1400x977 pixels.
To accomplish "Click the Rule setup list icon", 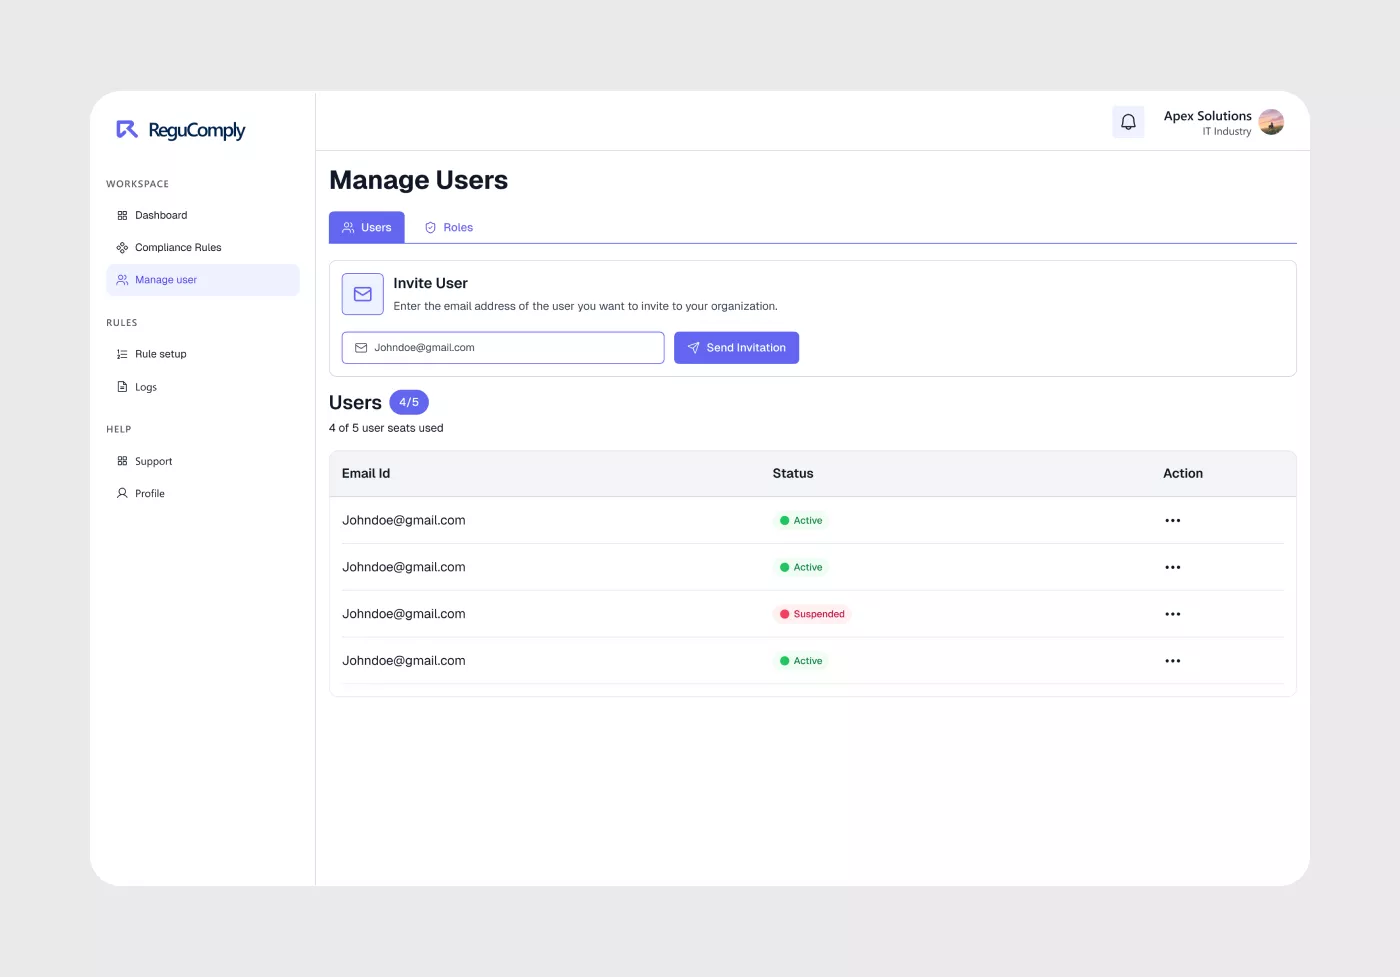I will click(x=122, y=354).
